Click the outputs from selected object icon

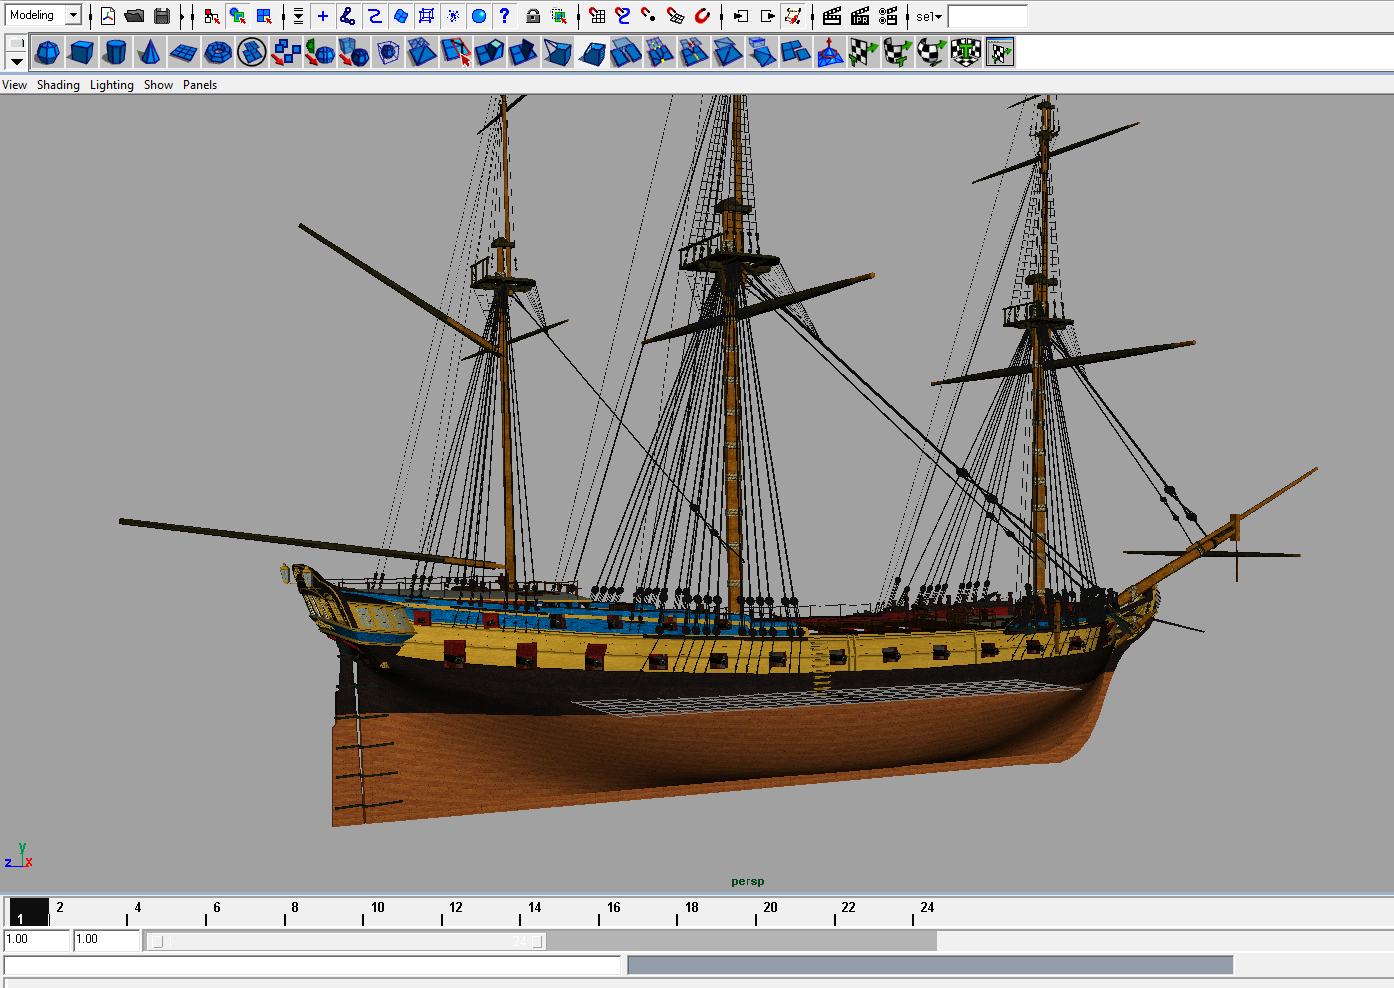767,16
